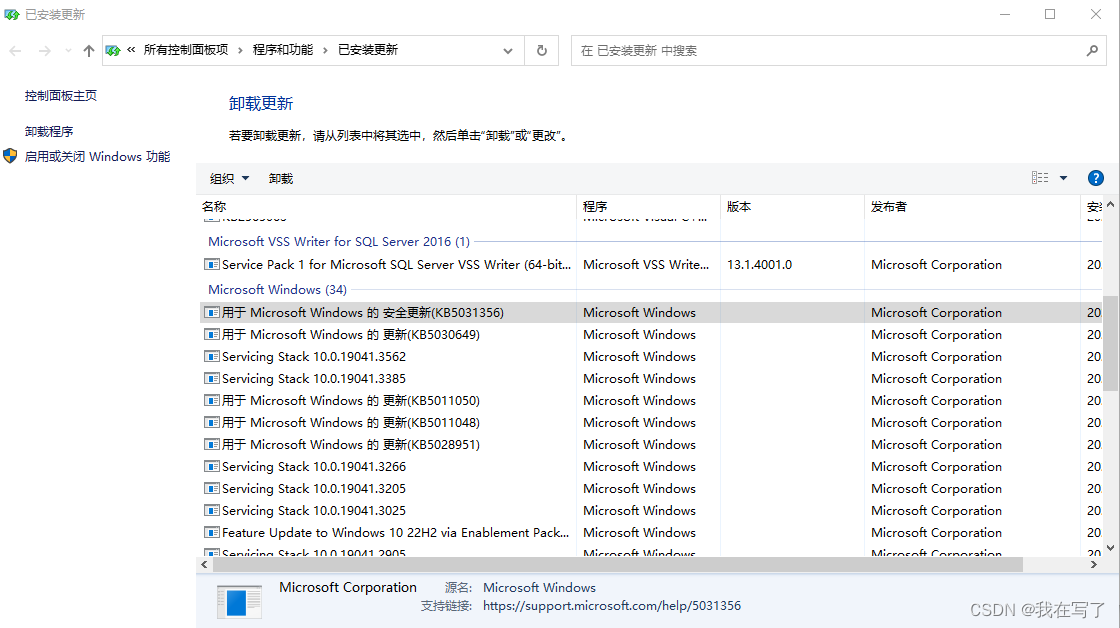The height and width of the screenshot is (628, 1120).
Task: Click the vertical scrollbar up arrow
Action: click(1110, 204)
